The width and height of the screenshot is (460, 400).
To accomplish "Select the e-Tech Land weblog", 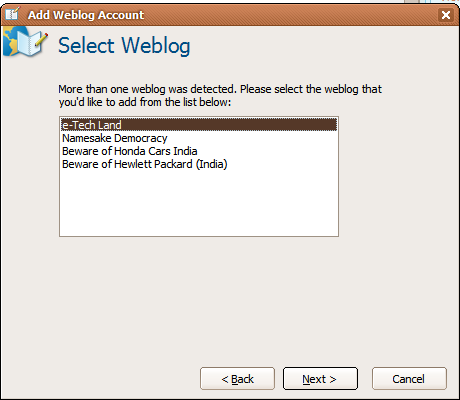I will click(199, 125).
